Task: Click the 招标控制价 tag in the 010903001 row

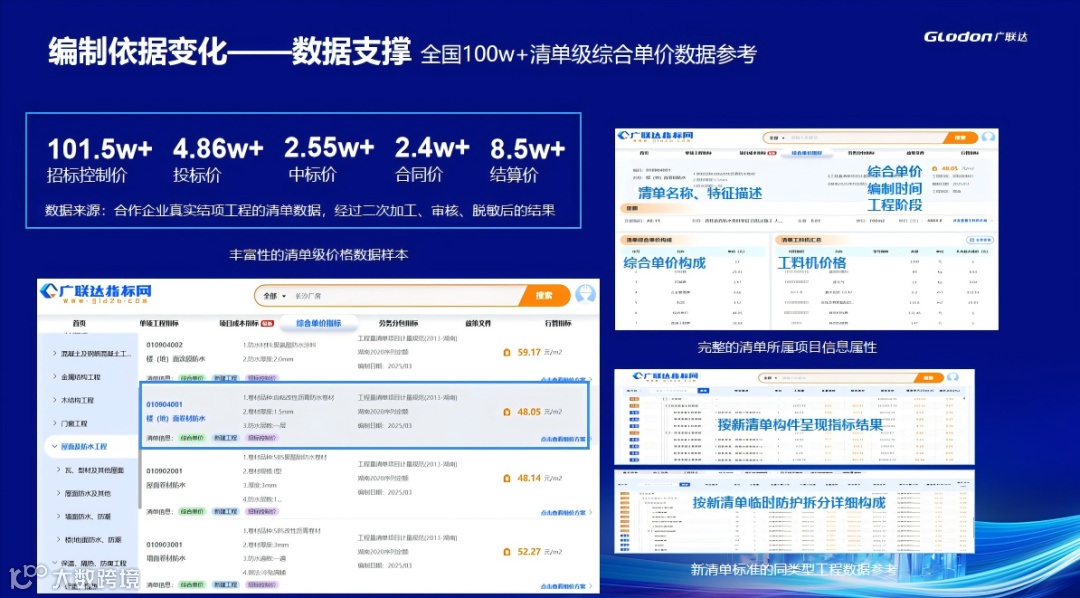Action: pos(261,585)
